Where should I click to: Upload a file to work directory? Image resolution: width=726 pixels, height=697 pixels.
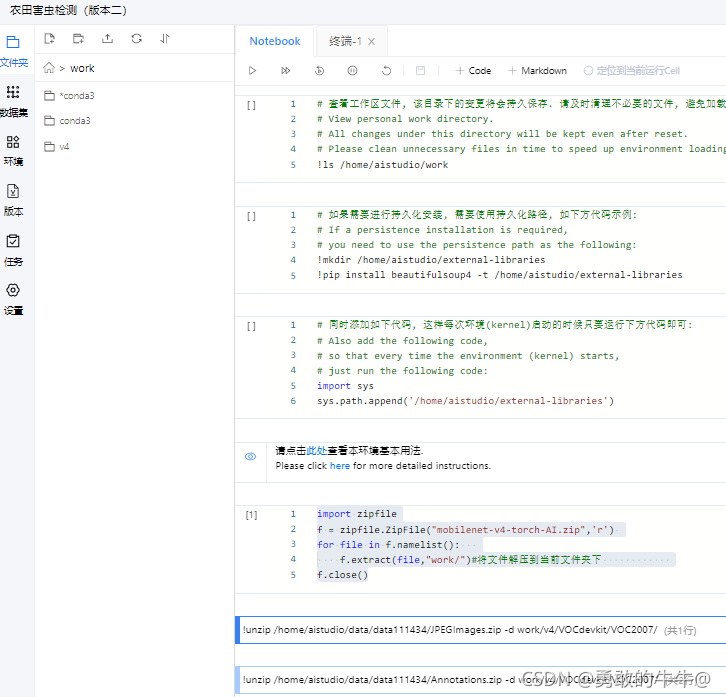(107, 39)
